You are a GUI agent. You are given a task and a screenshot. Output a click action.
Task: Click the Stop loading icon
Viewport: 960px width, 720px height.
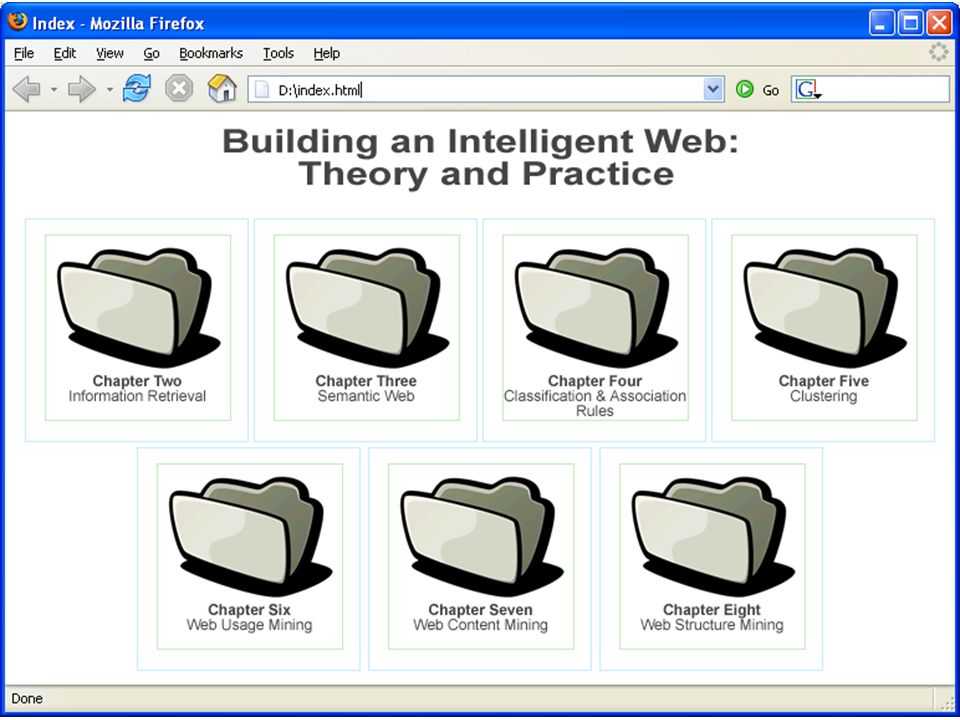[179, 89]
